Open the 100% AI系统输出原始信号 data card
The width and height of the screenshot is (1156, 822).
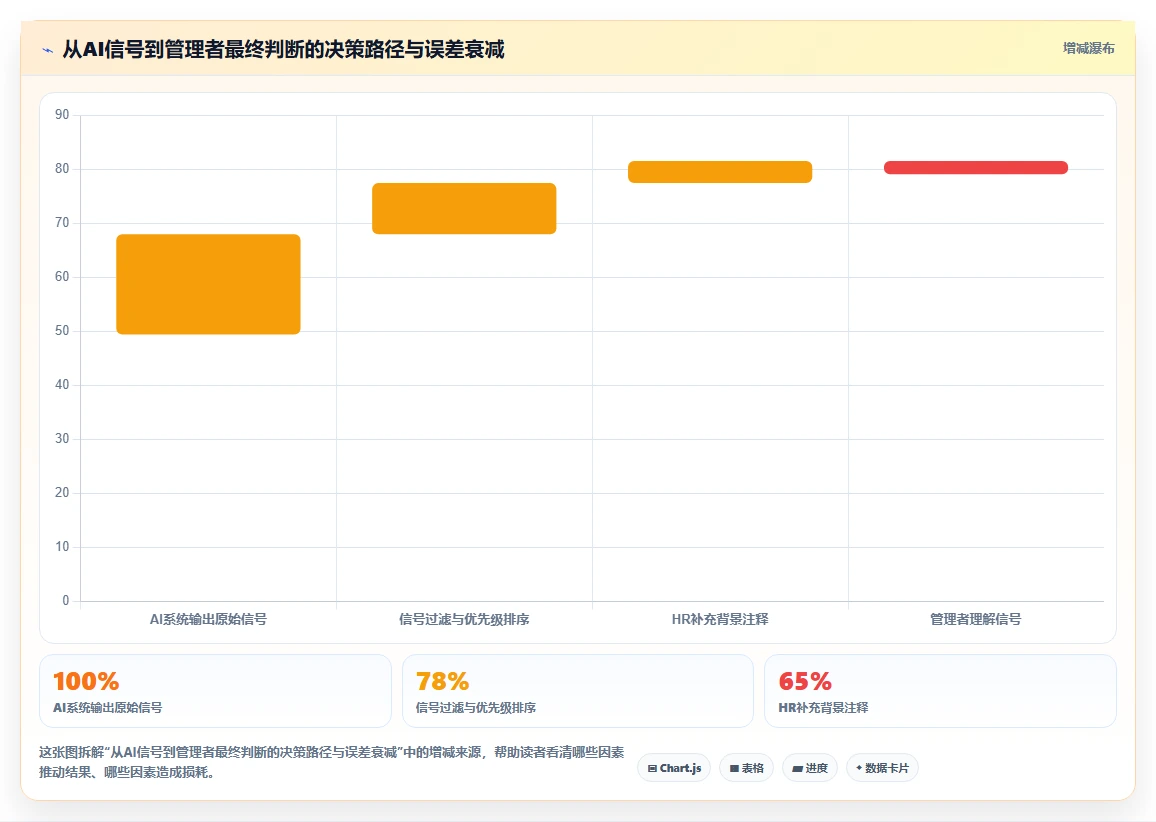215,691
